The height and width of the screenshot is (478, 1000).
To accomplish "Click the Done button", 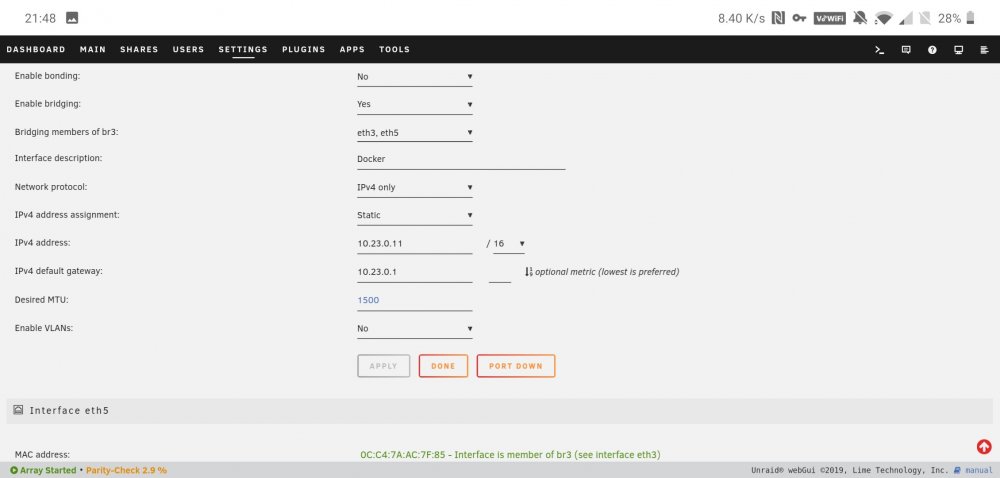I will pyautogui.click(x=443, y=366).
